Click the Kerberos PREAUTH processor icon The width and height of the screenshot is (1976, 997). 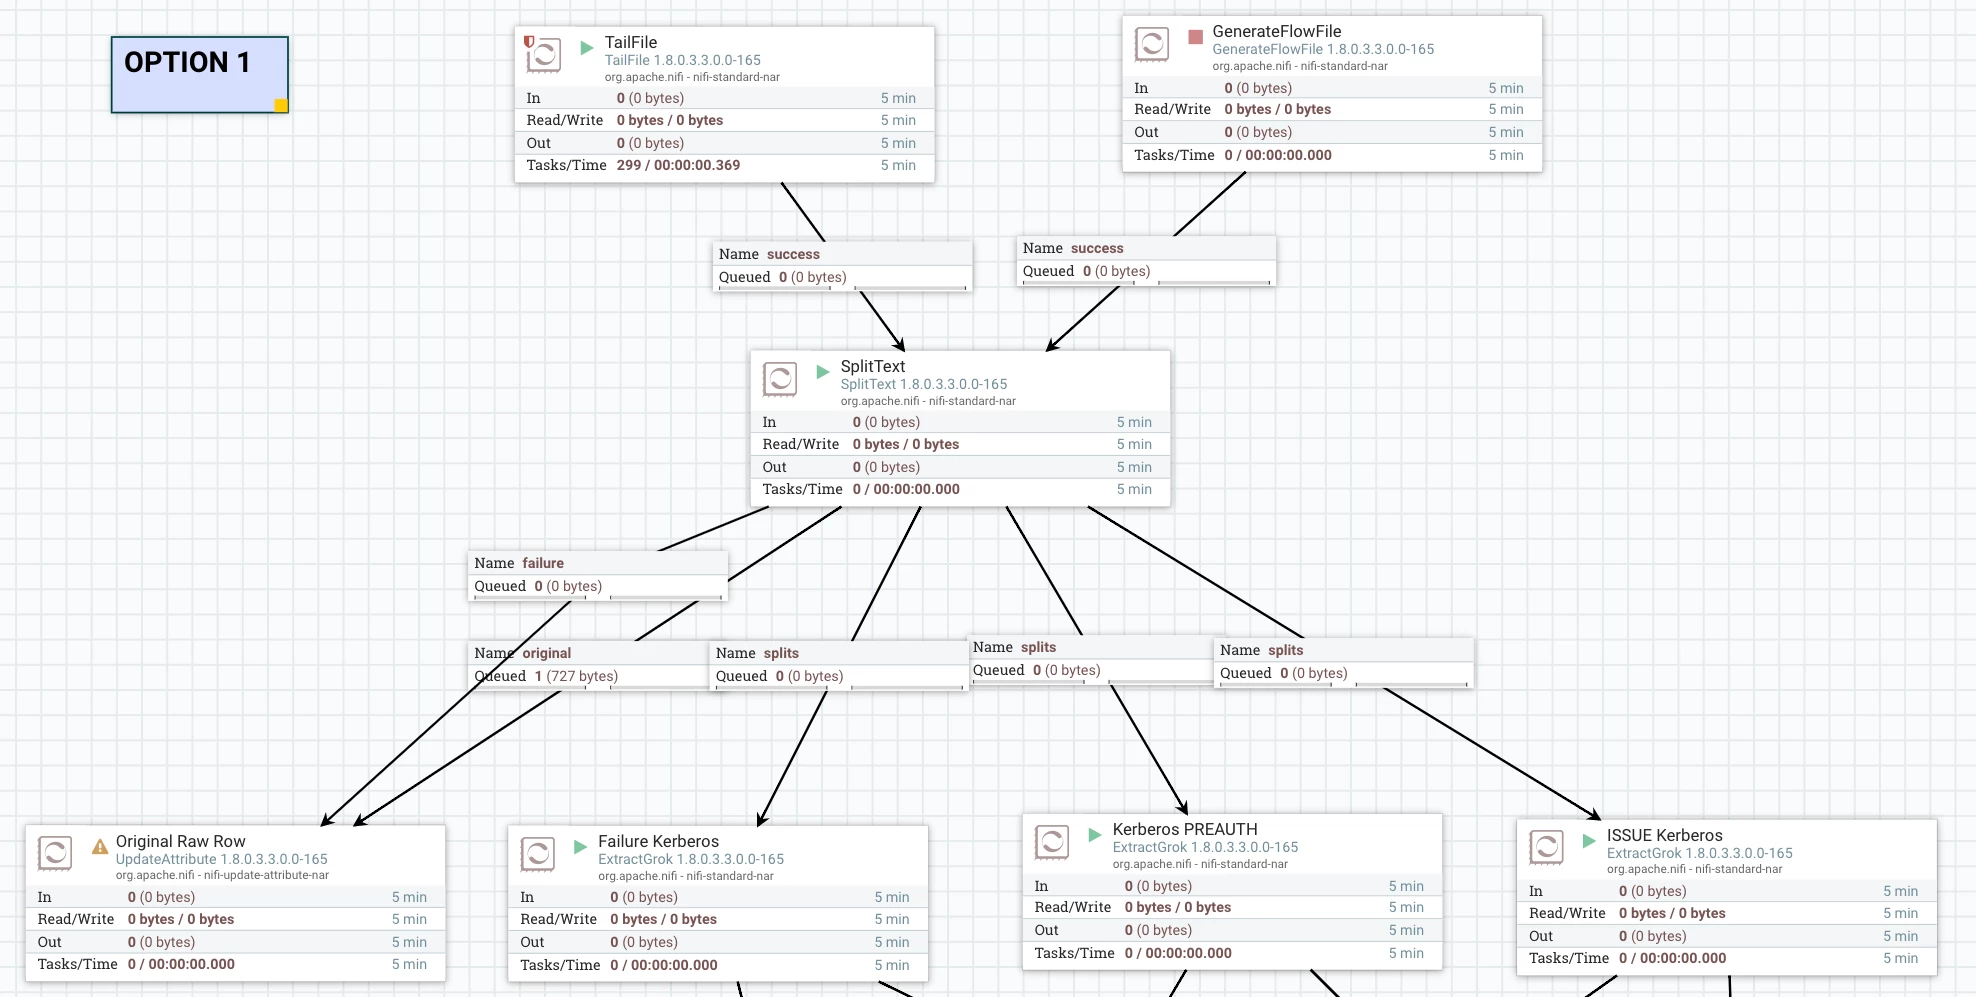point(1051,841)
